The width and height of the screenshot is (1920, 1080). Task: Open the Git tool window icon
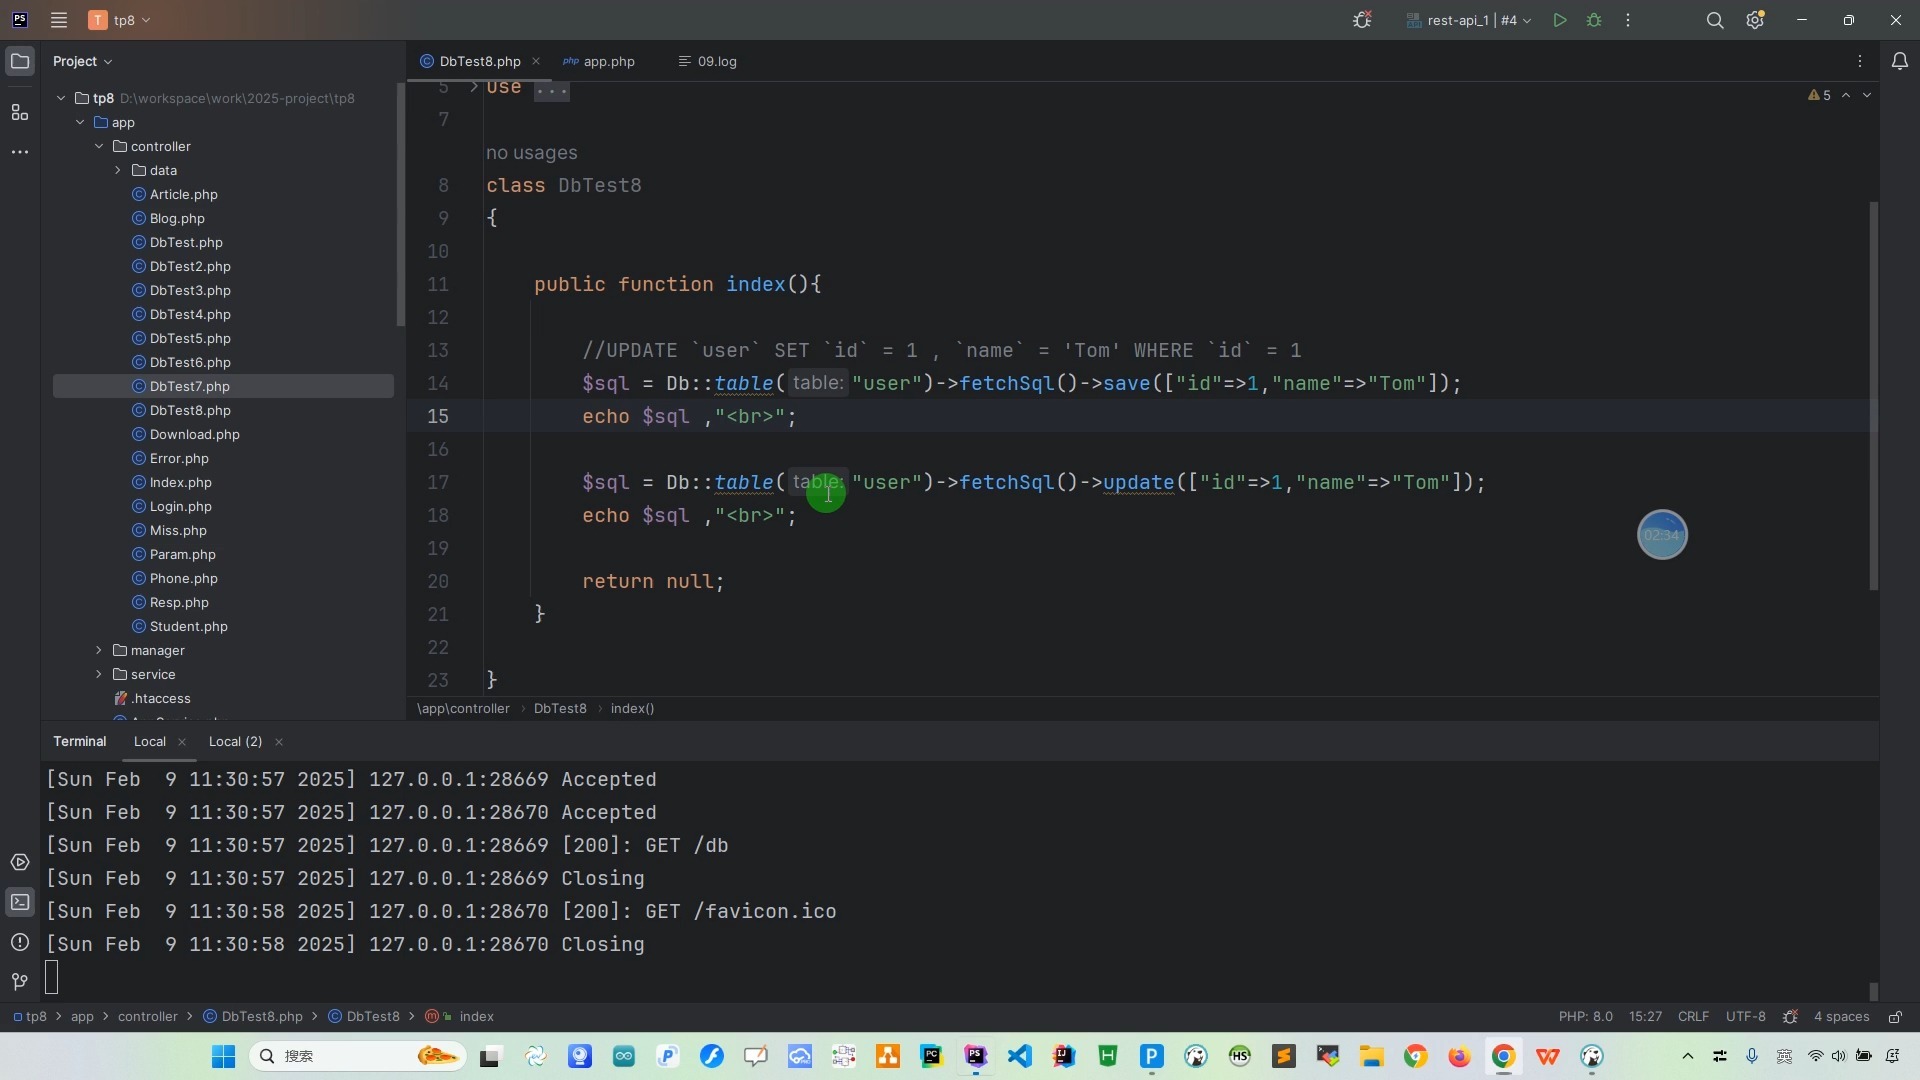coord(19,982)
